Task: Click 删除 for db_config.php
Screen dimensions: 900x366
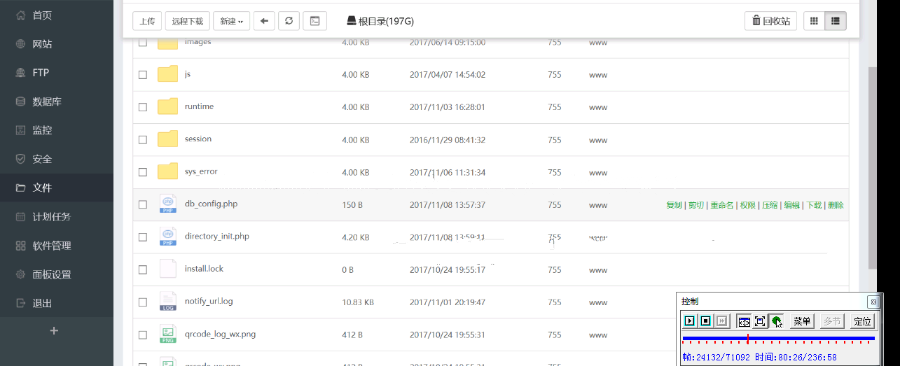Action: click(x=836, y=205)
